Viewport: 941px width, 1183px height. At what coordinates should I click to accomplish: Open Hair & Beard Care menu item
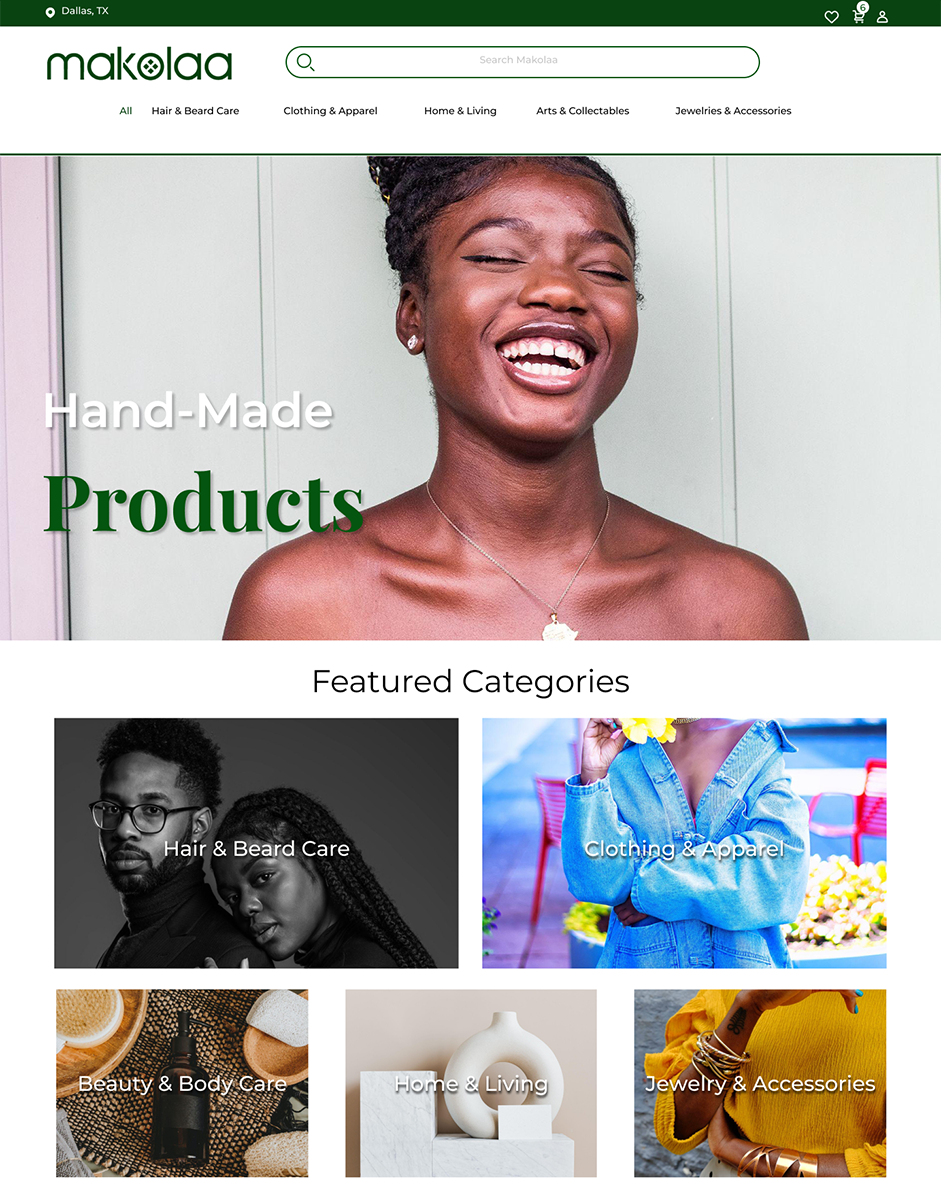pyautogui.click(x=195, y=111)
